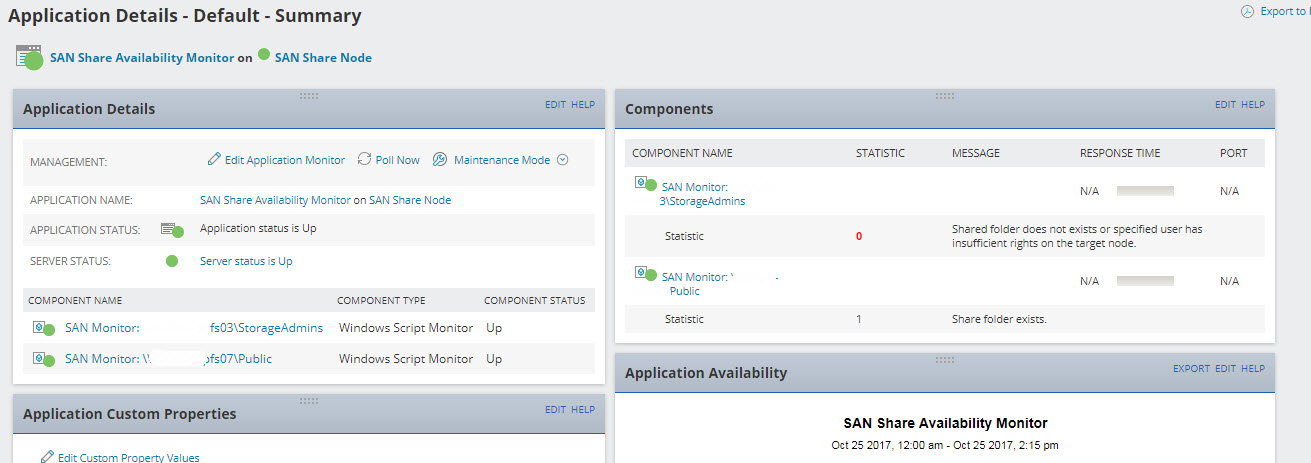
Task: Click the StorageAdmins component icon in the Components panel
Action: (645, 184)
